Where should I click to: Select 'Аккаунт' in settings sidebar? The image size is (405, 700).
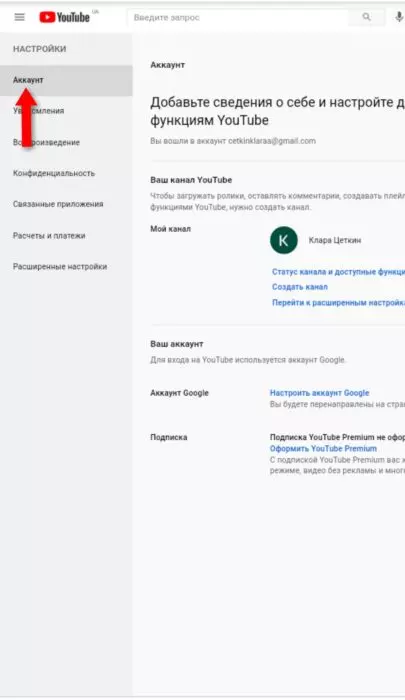click(66, 80)
